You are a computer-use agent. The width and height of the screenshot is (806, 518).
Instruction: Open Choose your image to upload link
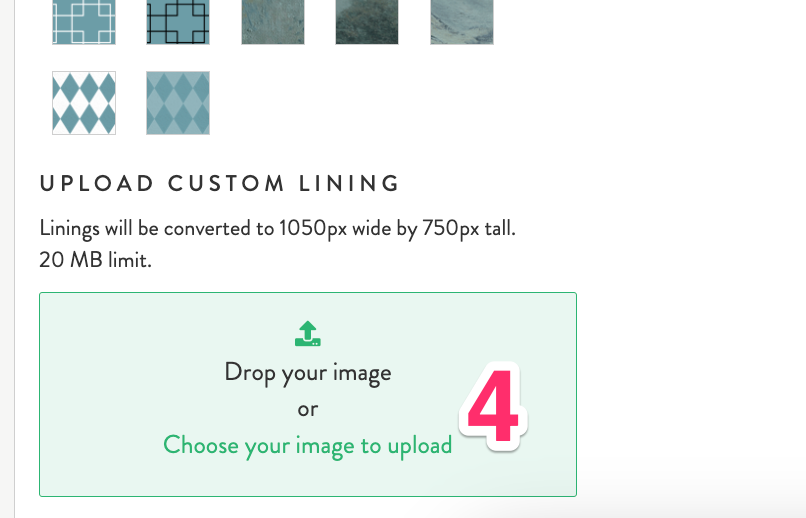pos(307,445)
